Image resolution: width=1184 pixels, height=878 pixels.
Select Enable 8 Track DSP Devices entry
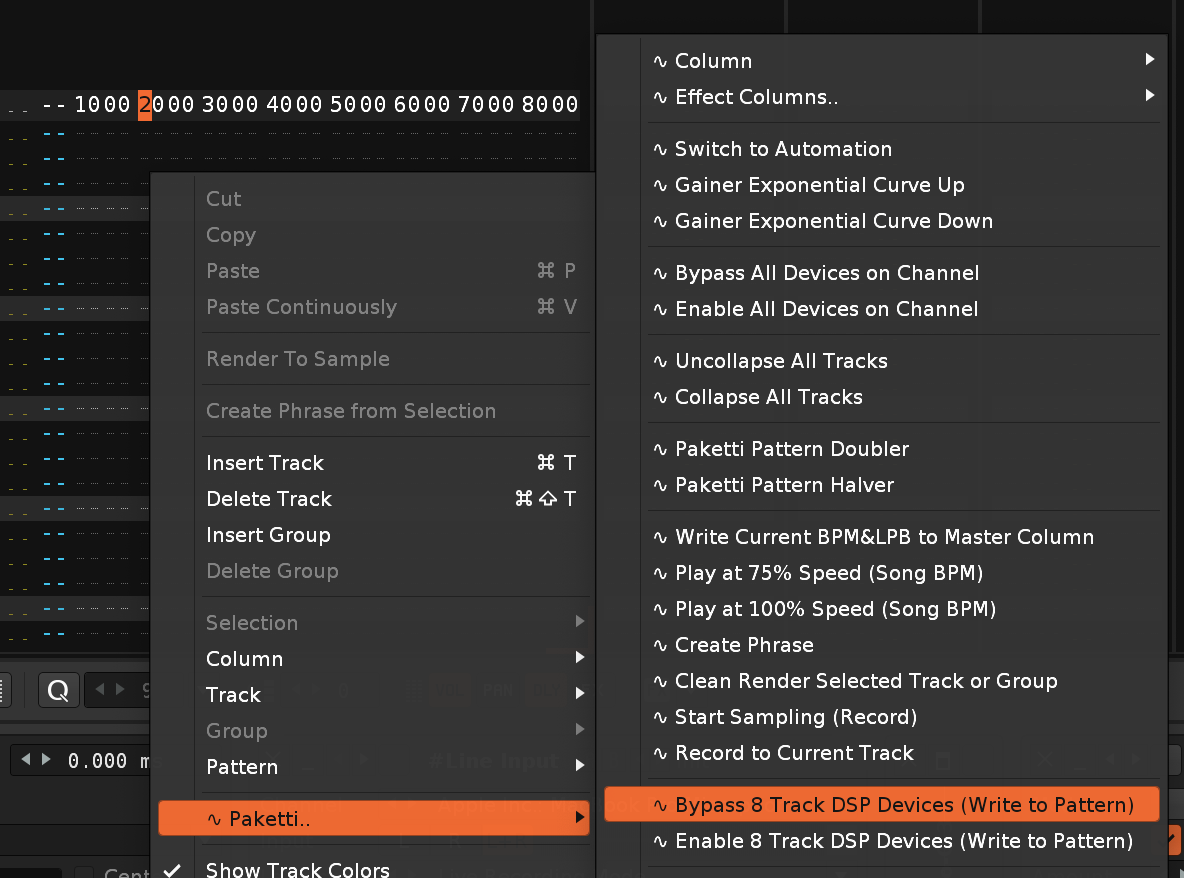click(904, 841)
